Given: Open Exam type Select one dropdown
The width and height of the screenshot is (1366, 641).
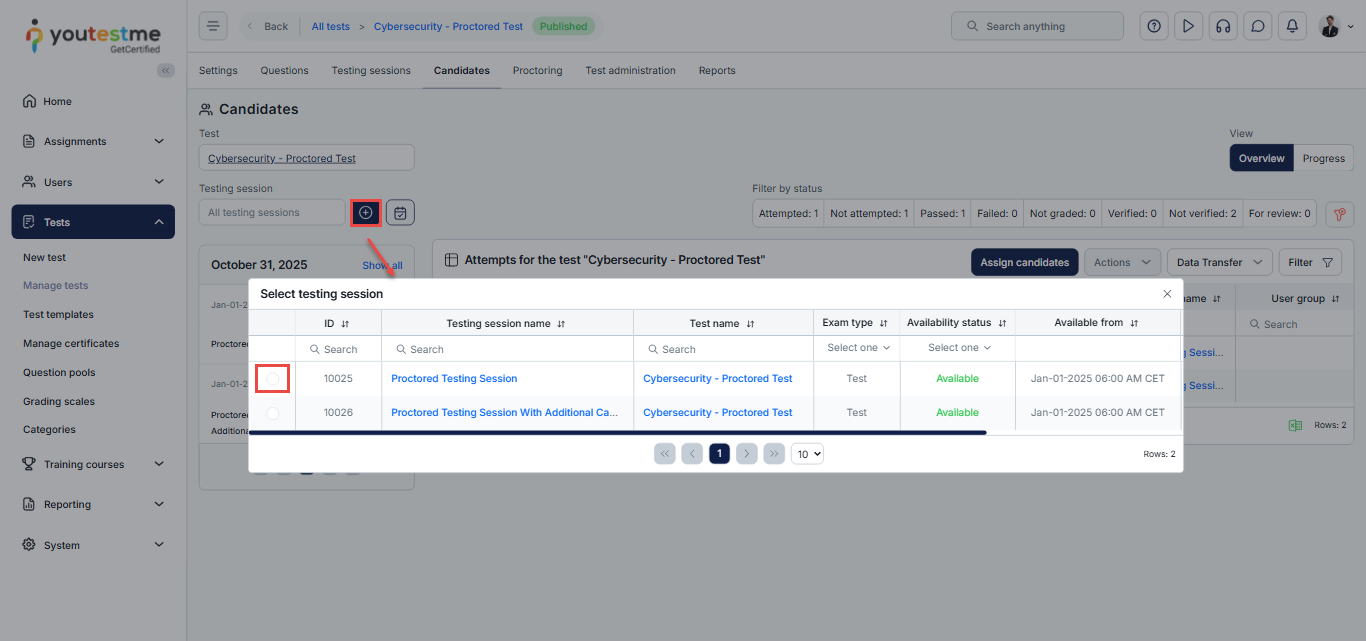Looking at the screenshot, I should tap(857, 348).
